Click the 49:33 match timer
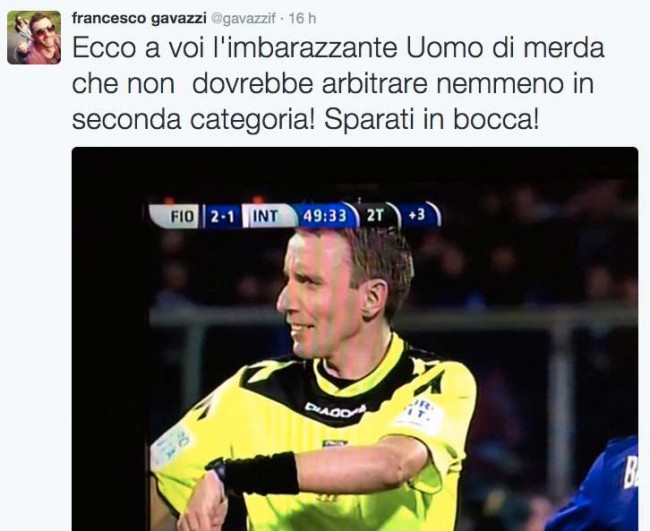The width and height of the screenshot is (650, 531). (x=325, y=216)
